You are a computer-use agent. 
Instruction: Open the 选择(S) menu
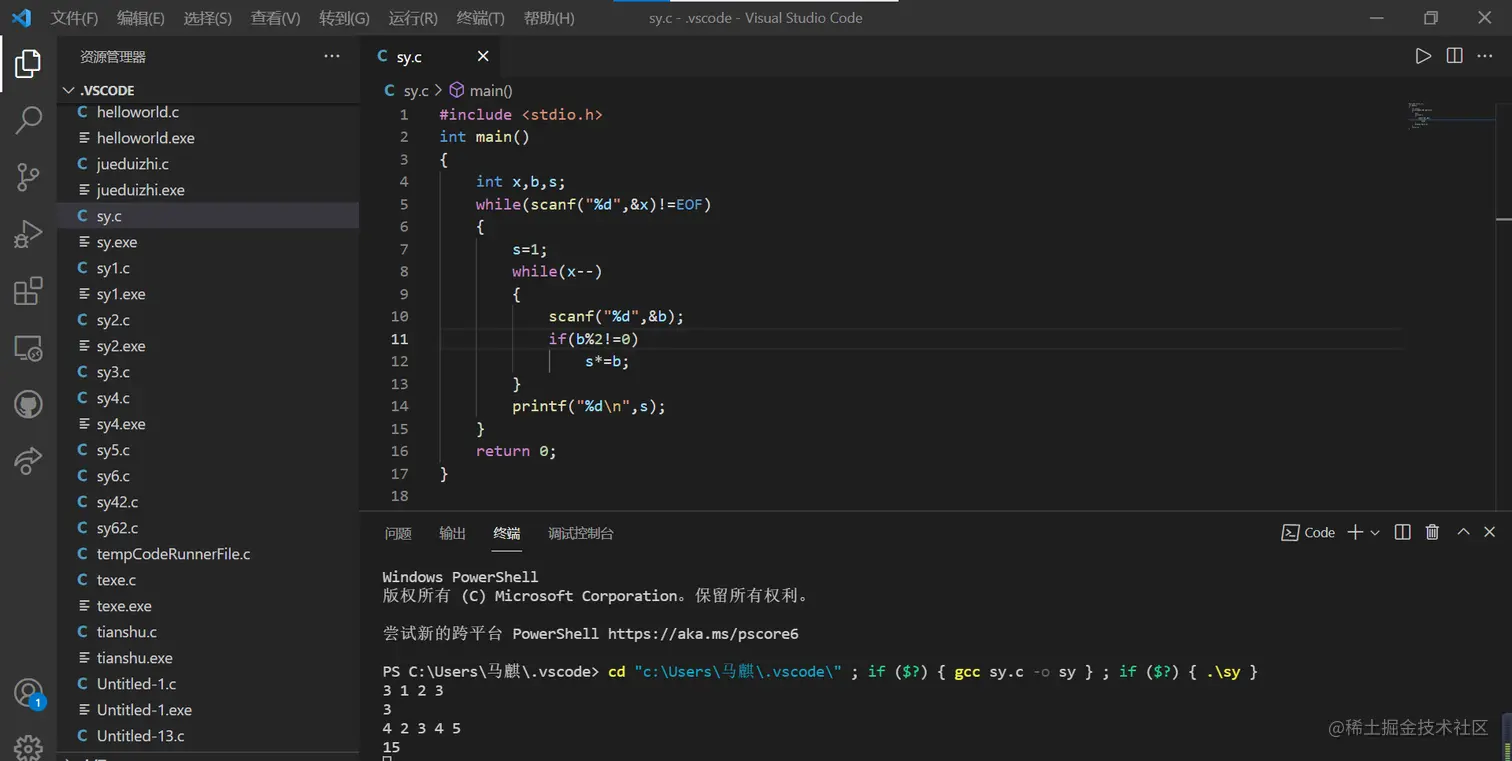[x=208, y=18]
